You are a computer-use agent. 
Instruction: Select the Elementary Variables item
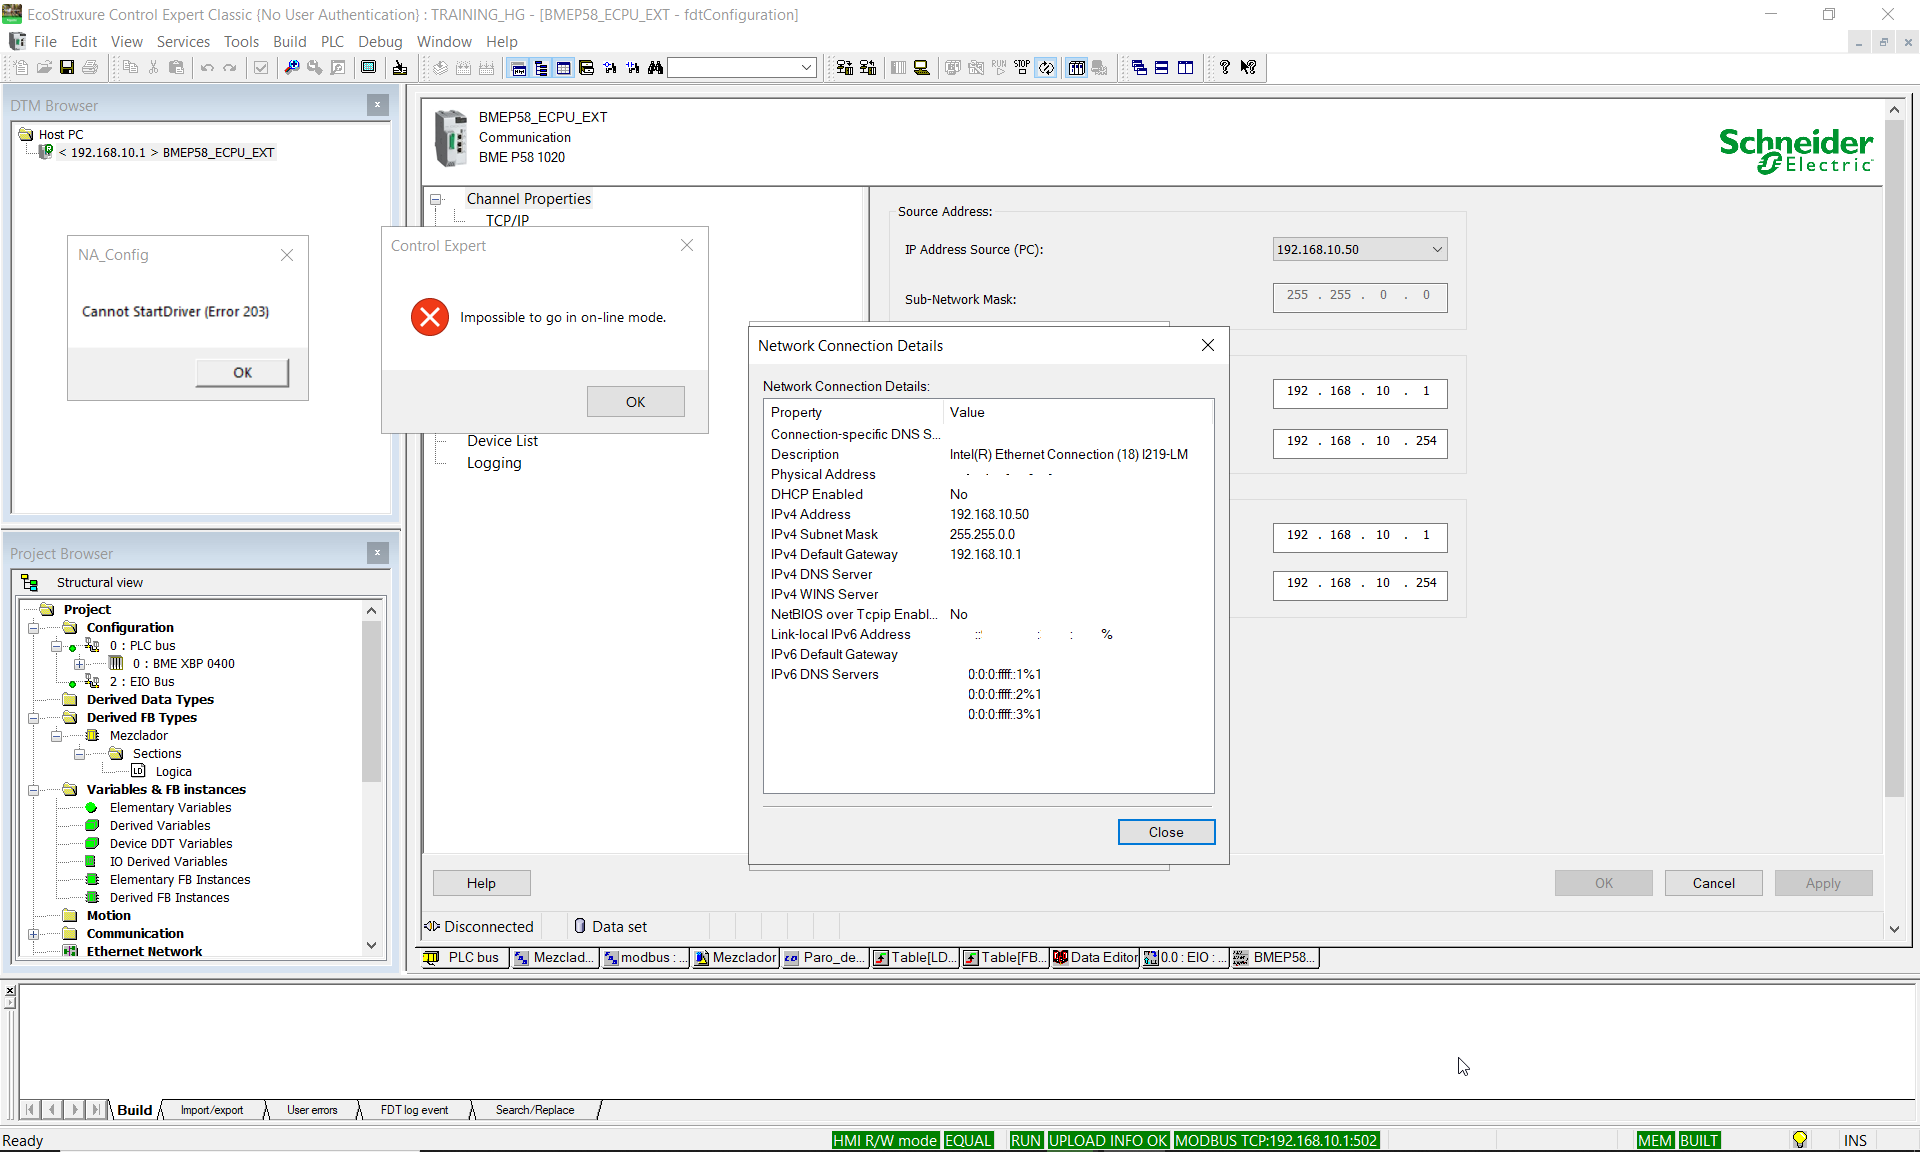pos(170,808)
